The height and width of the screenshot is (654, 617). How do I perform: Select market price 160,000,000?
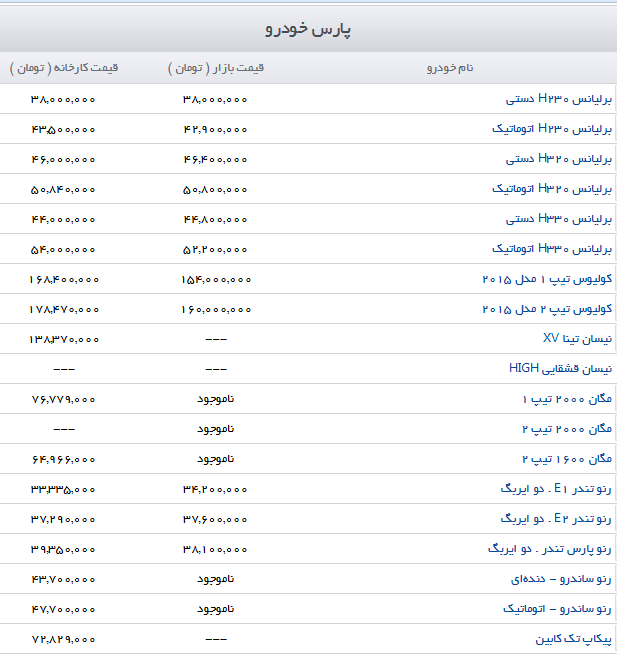coord(216,310)
